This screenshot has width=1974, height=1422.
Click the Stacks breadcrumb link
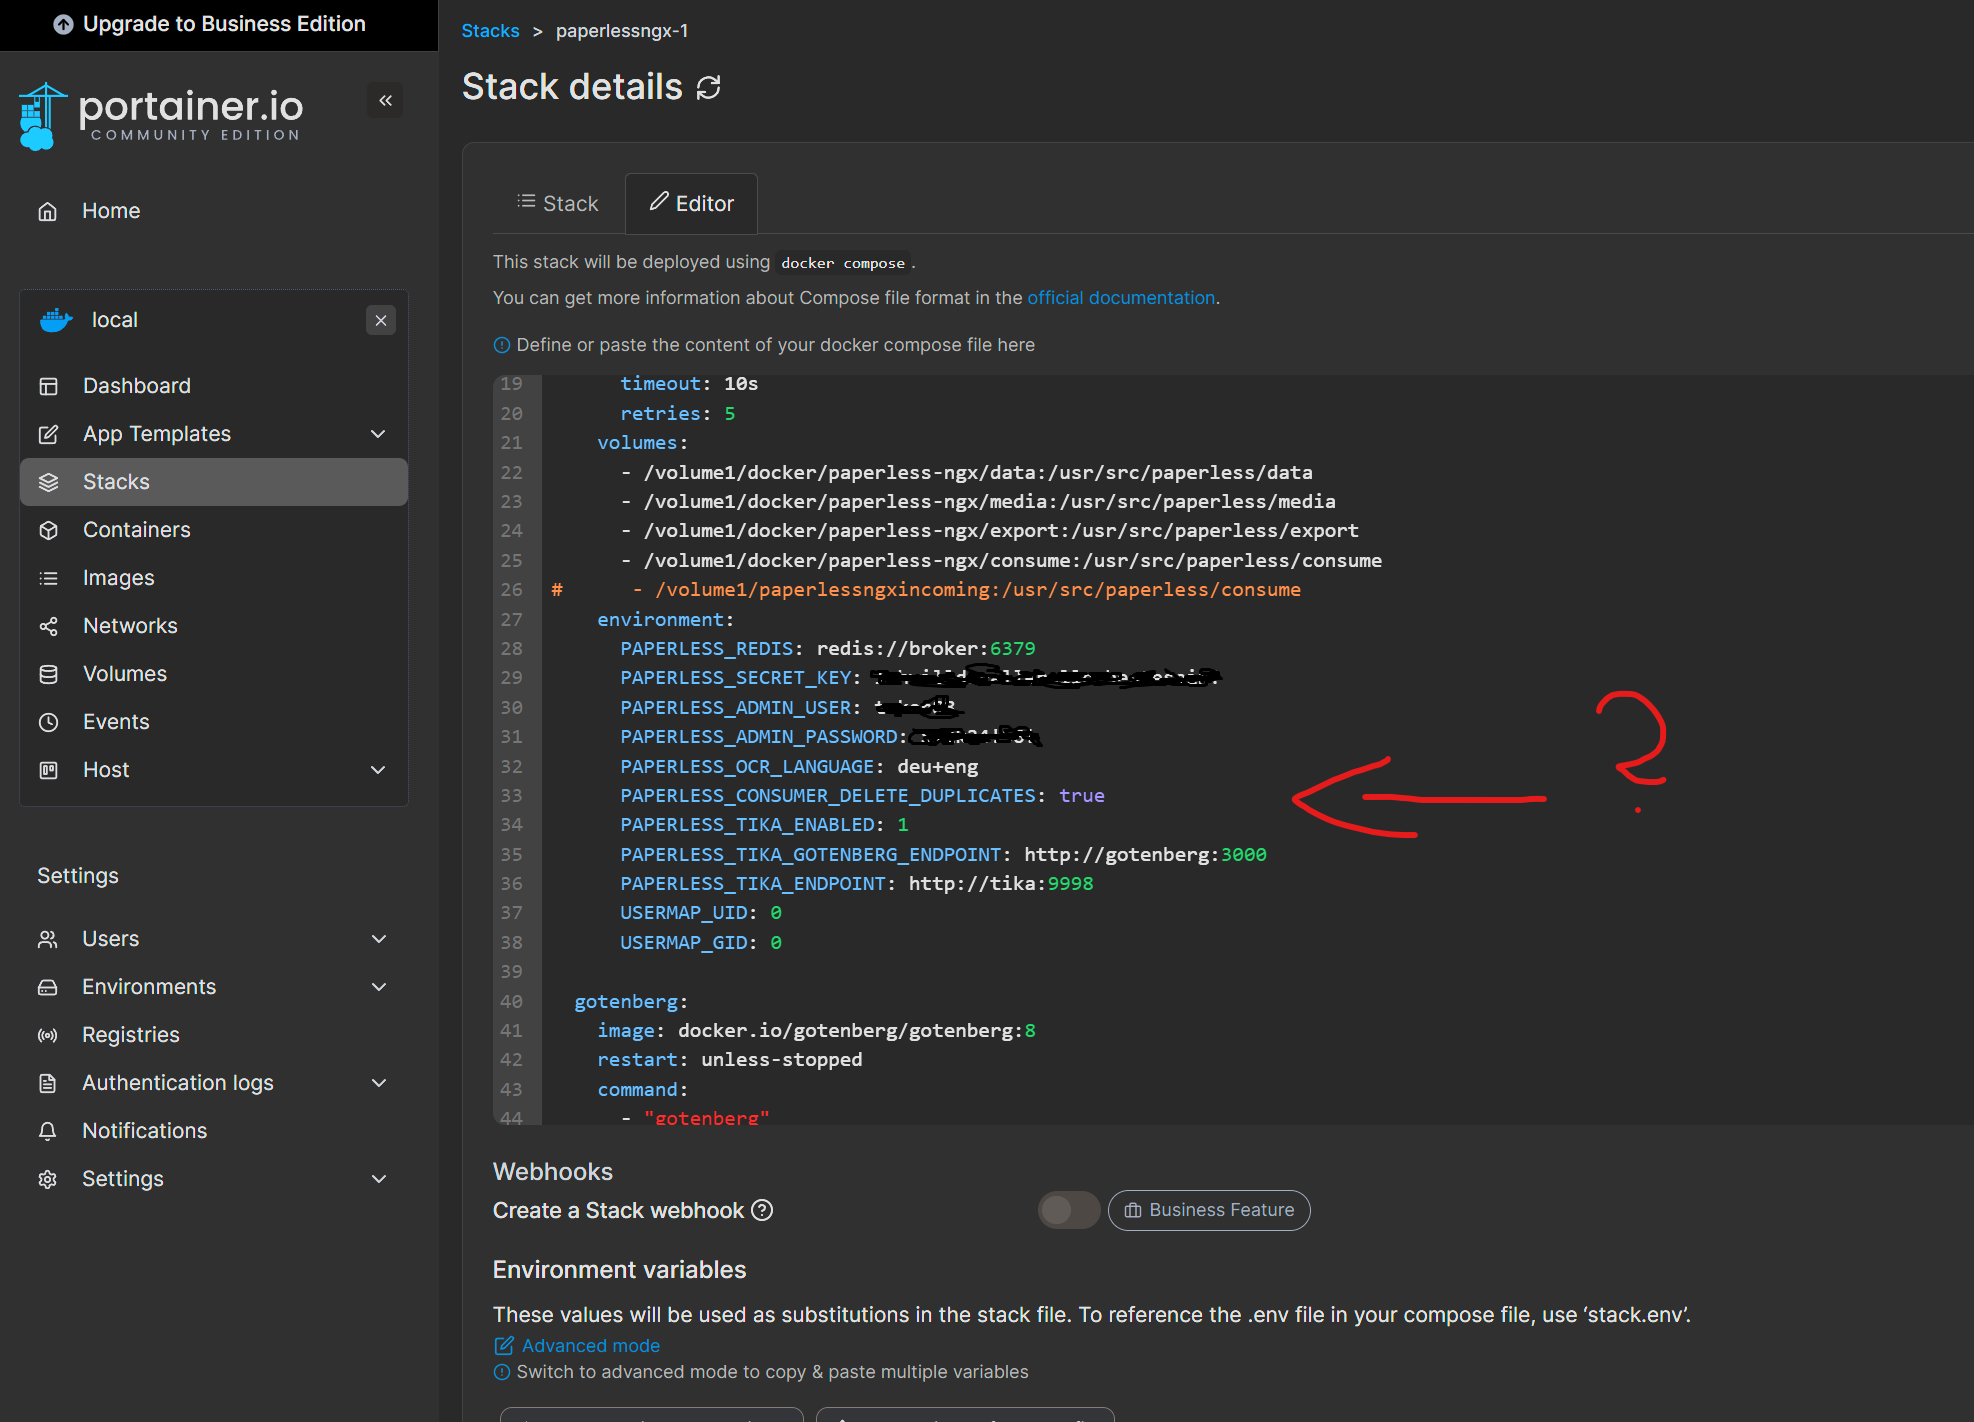(x=490, y=31)
